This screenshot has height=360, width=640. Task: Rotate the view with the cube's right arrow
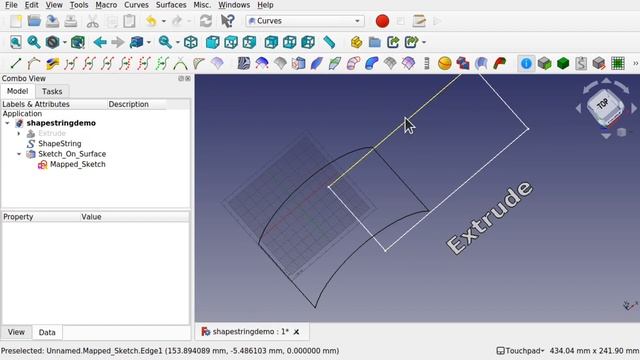(x=633, y=108)
